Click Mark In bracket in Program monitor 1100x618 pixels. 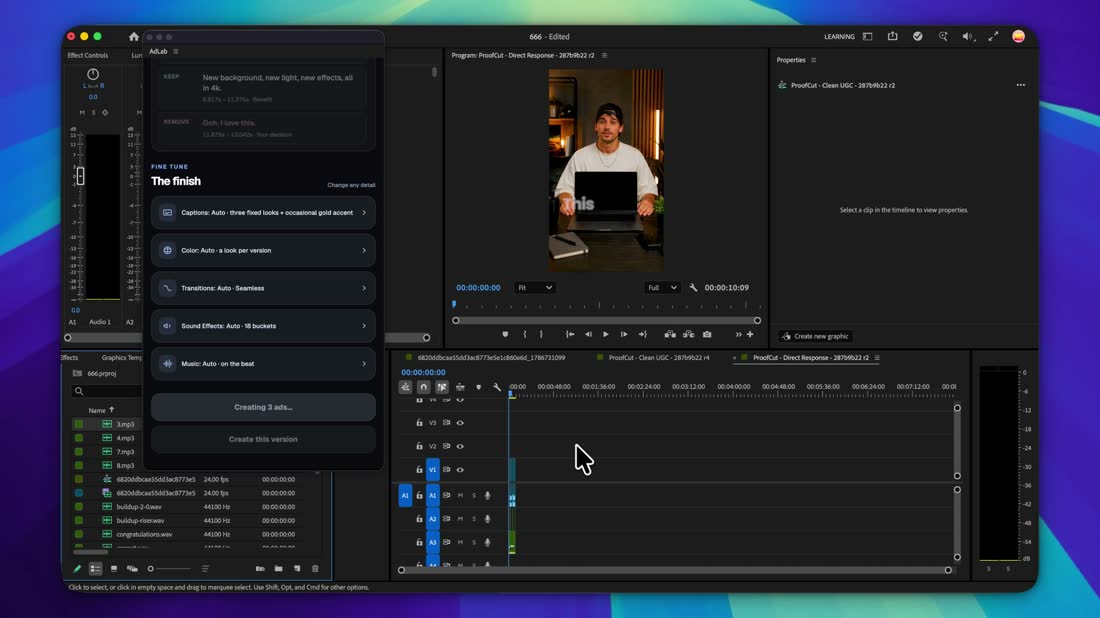(525, 335)
